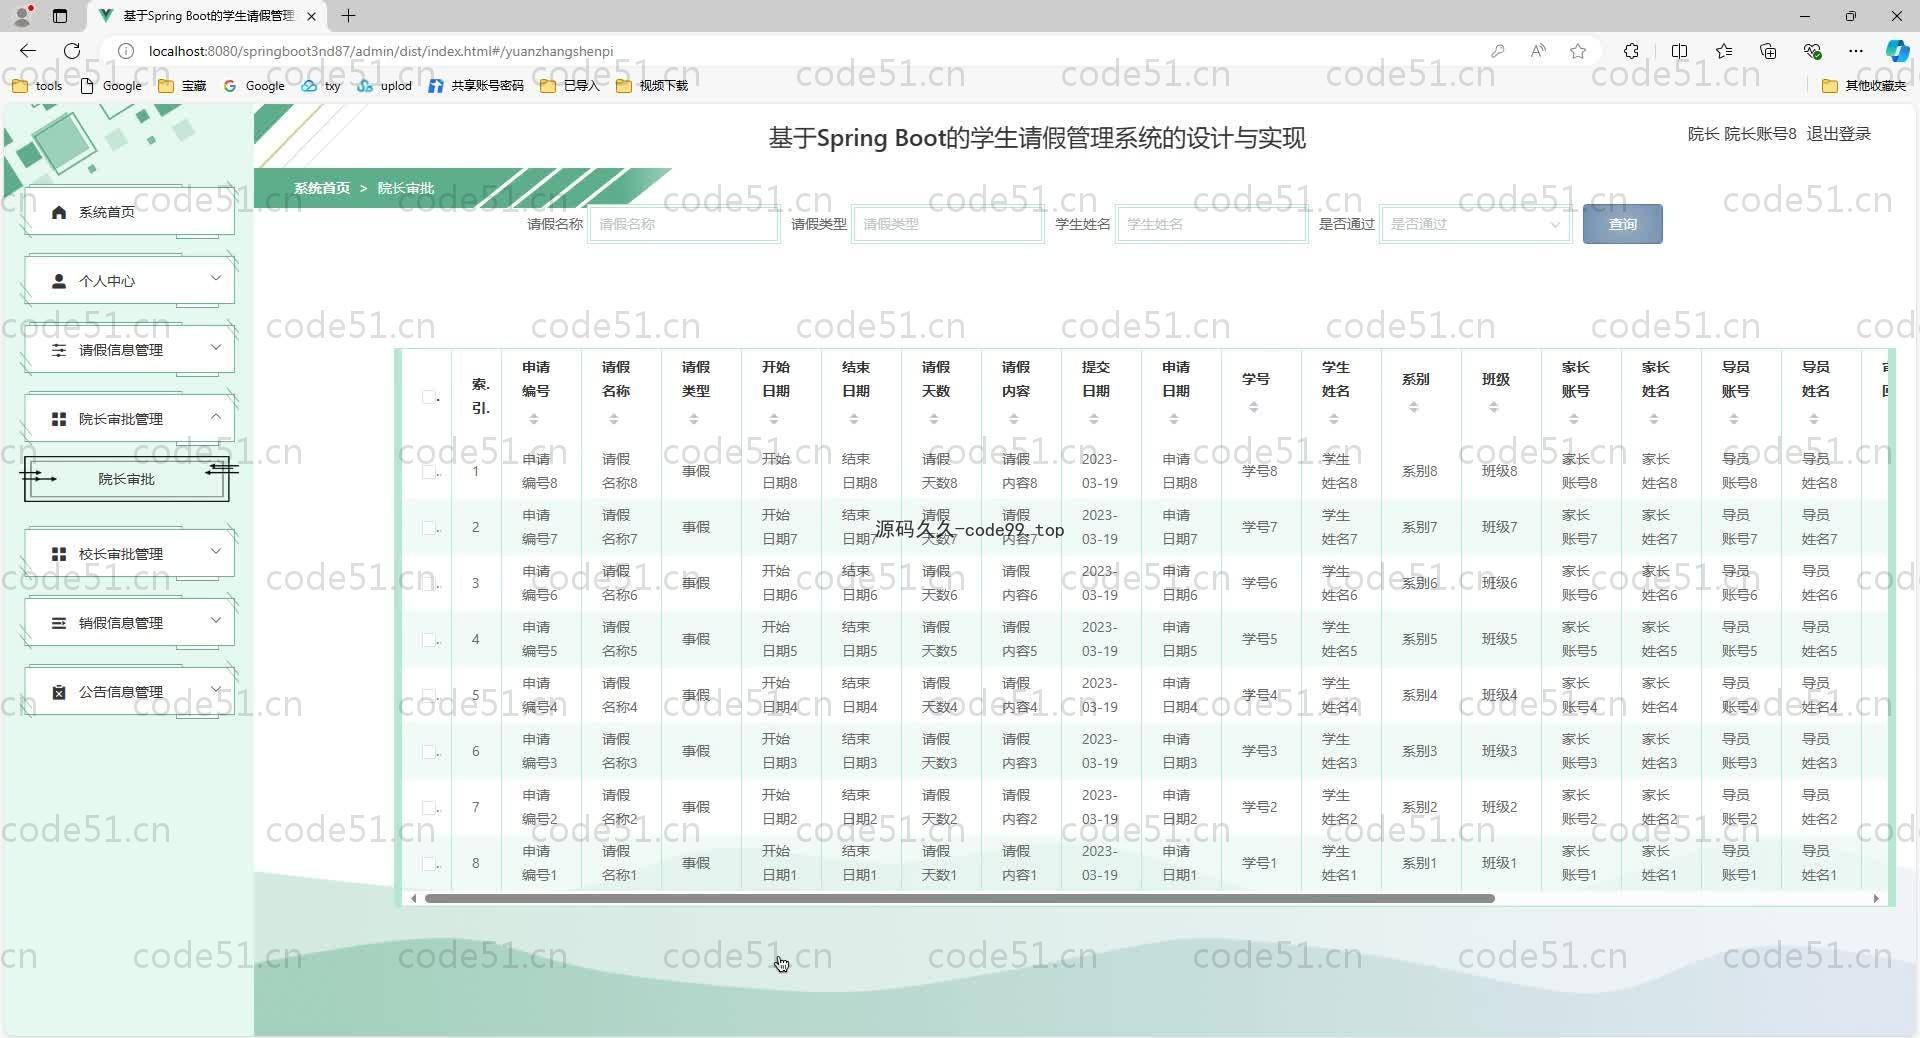
Task: Sort by 班级 column arrows
Action: 1494,407
